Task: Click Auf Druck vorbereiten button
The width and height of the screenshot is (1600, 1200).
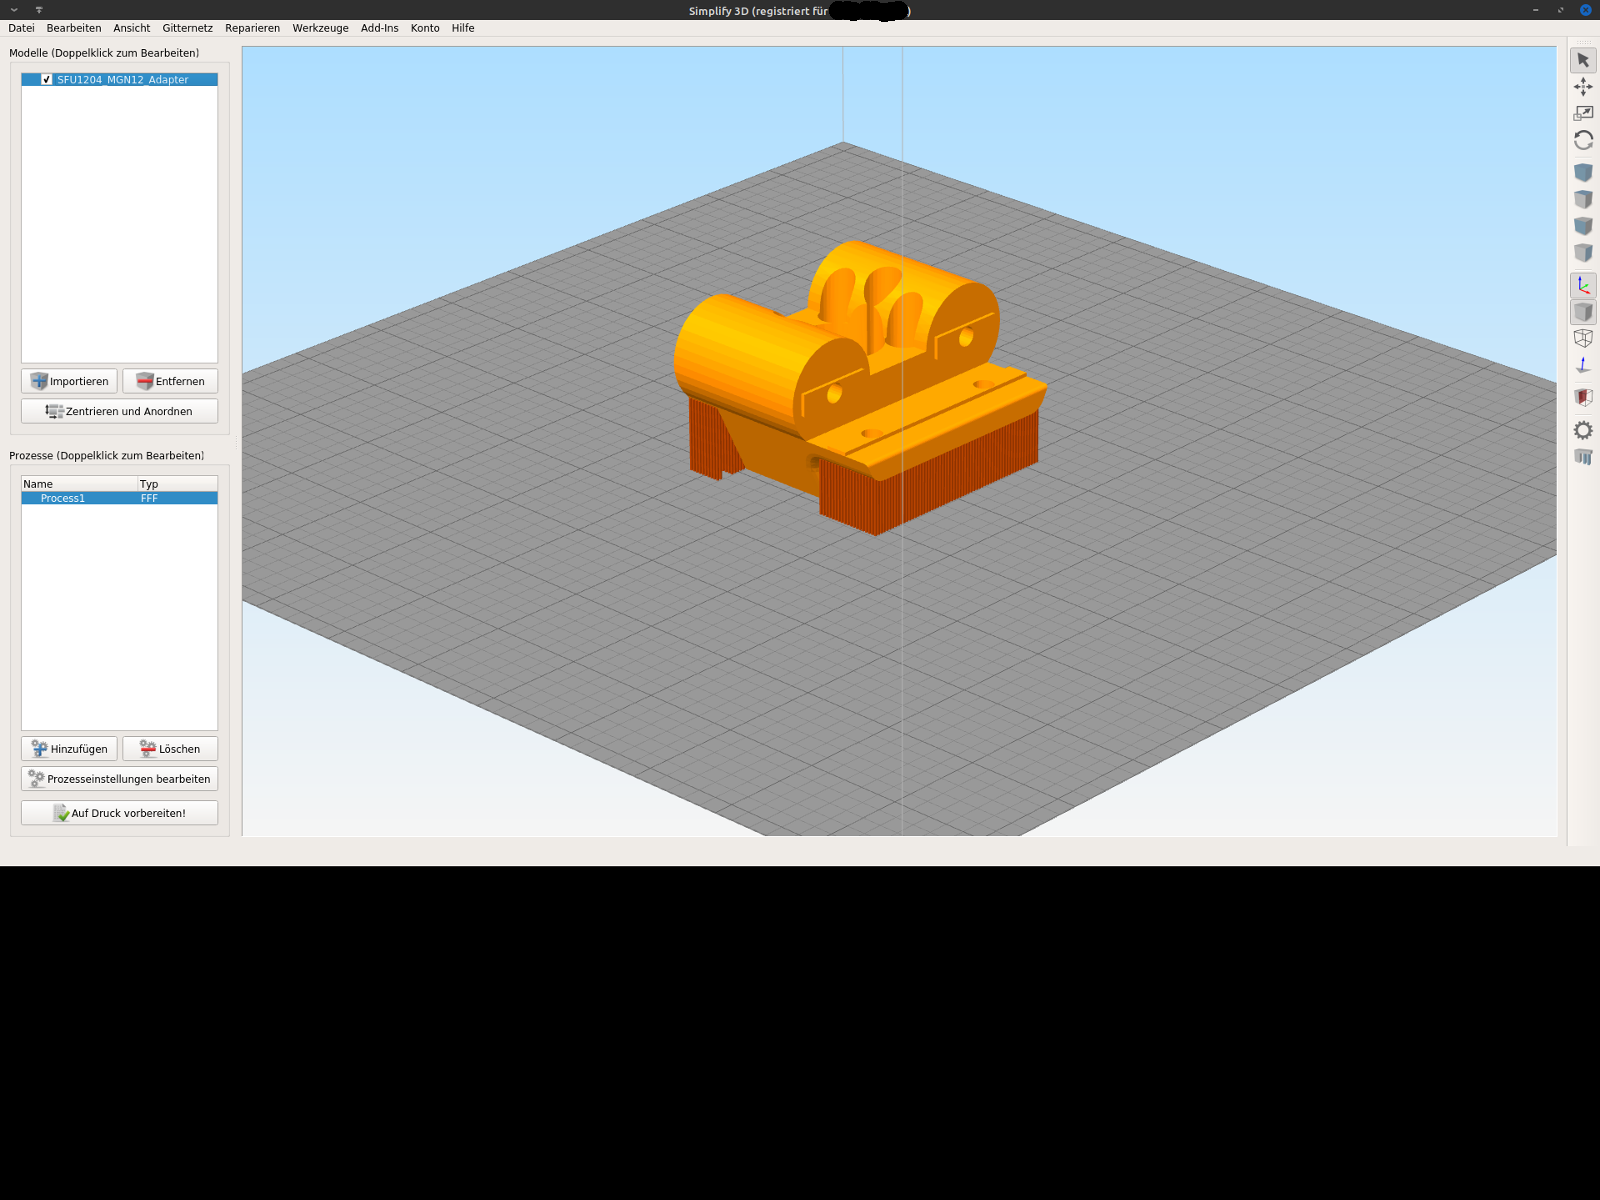Action: click(119, 813)
